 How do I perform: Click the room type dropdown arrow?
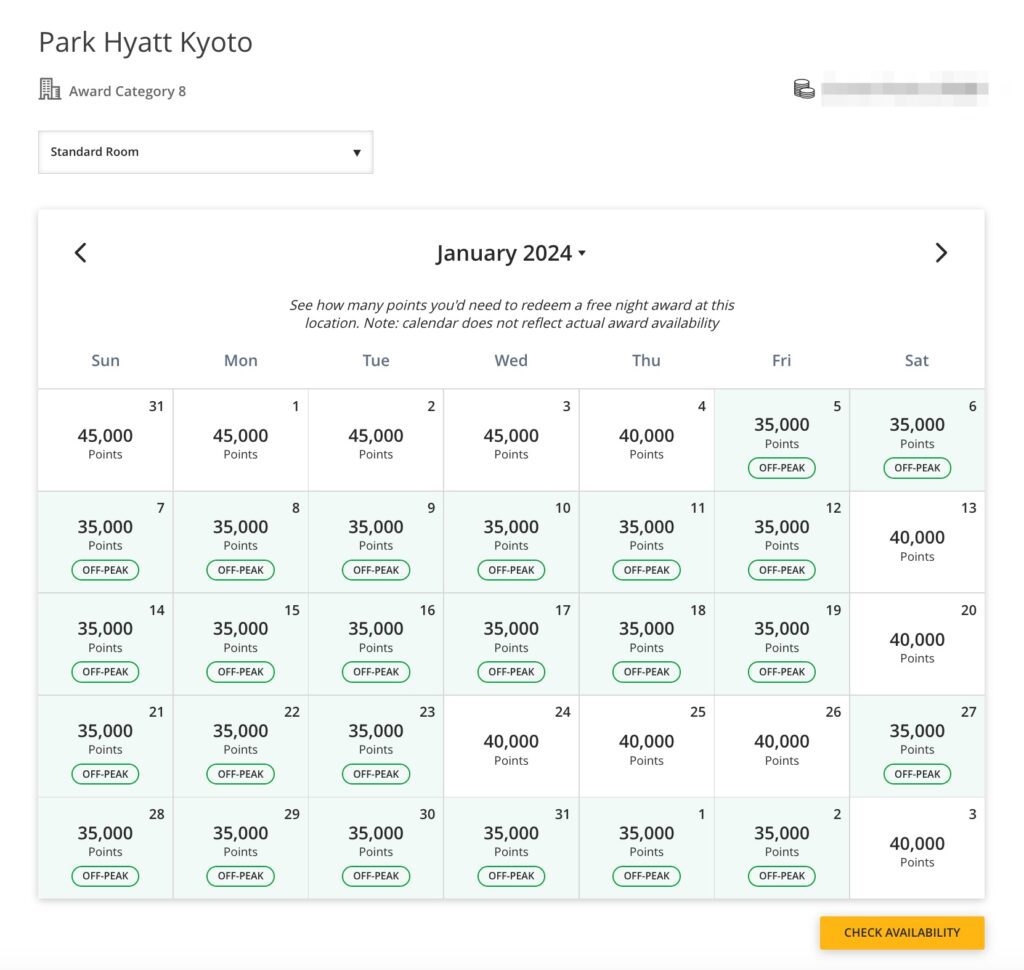pyautogui.click(x=357, y=151)
